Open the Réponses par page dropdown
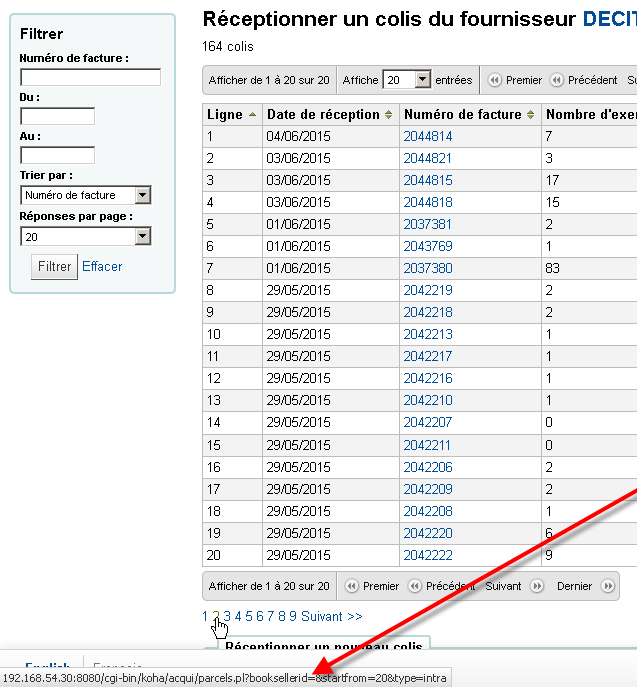This screenshot has height=687, width=637. click(x=85, y=236)
